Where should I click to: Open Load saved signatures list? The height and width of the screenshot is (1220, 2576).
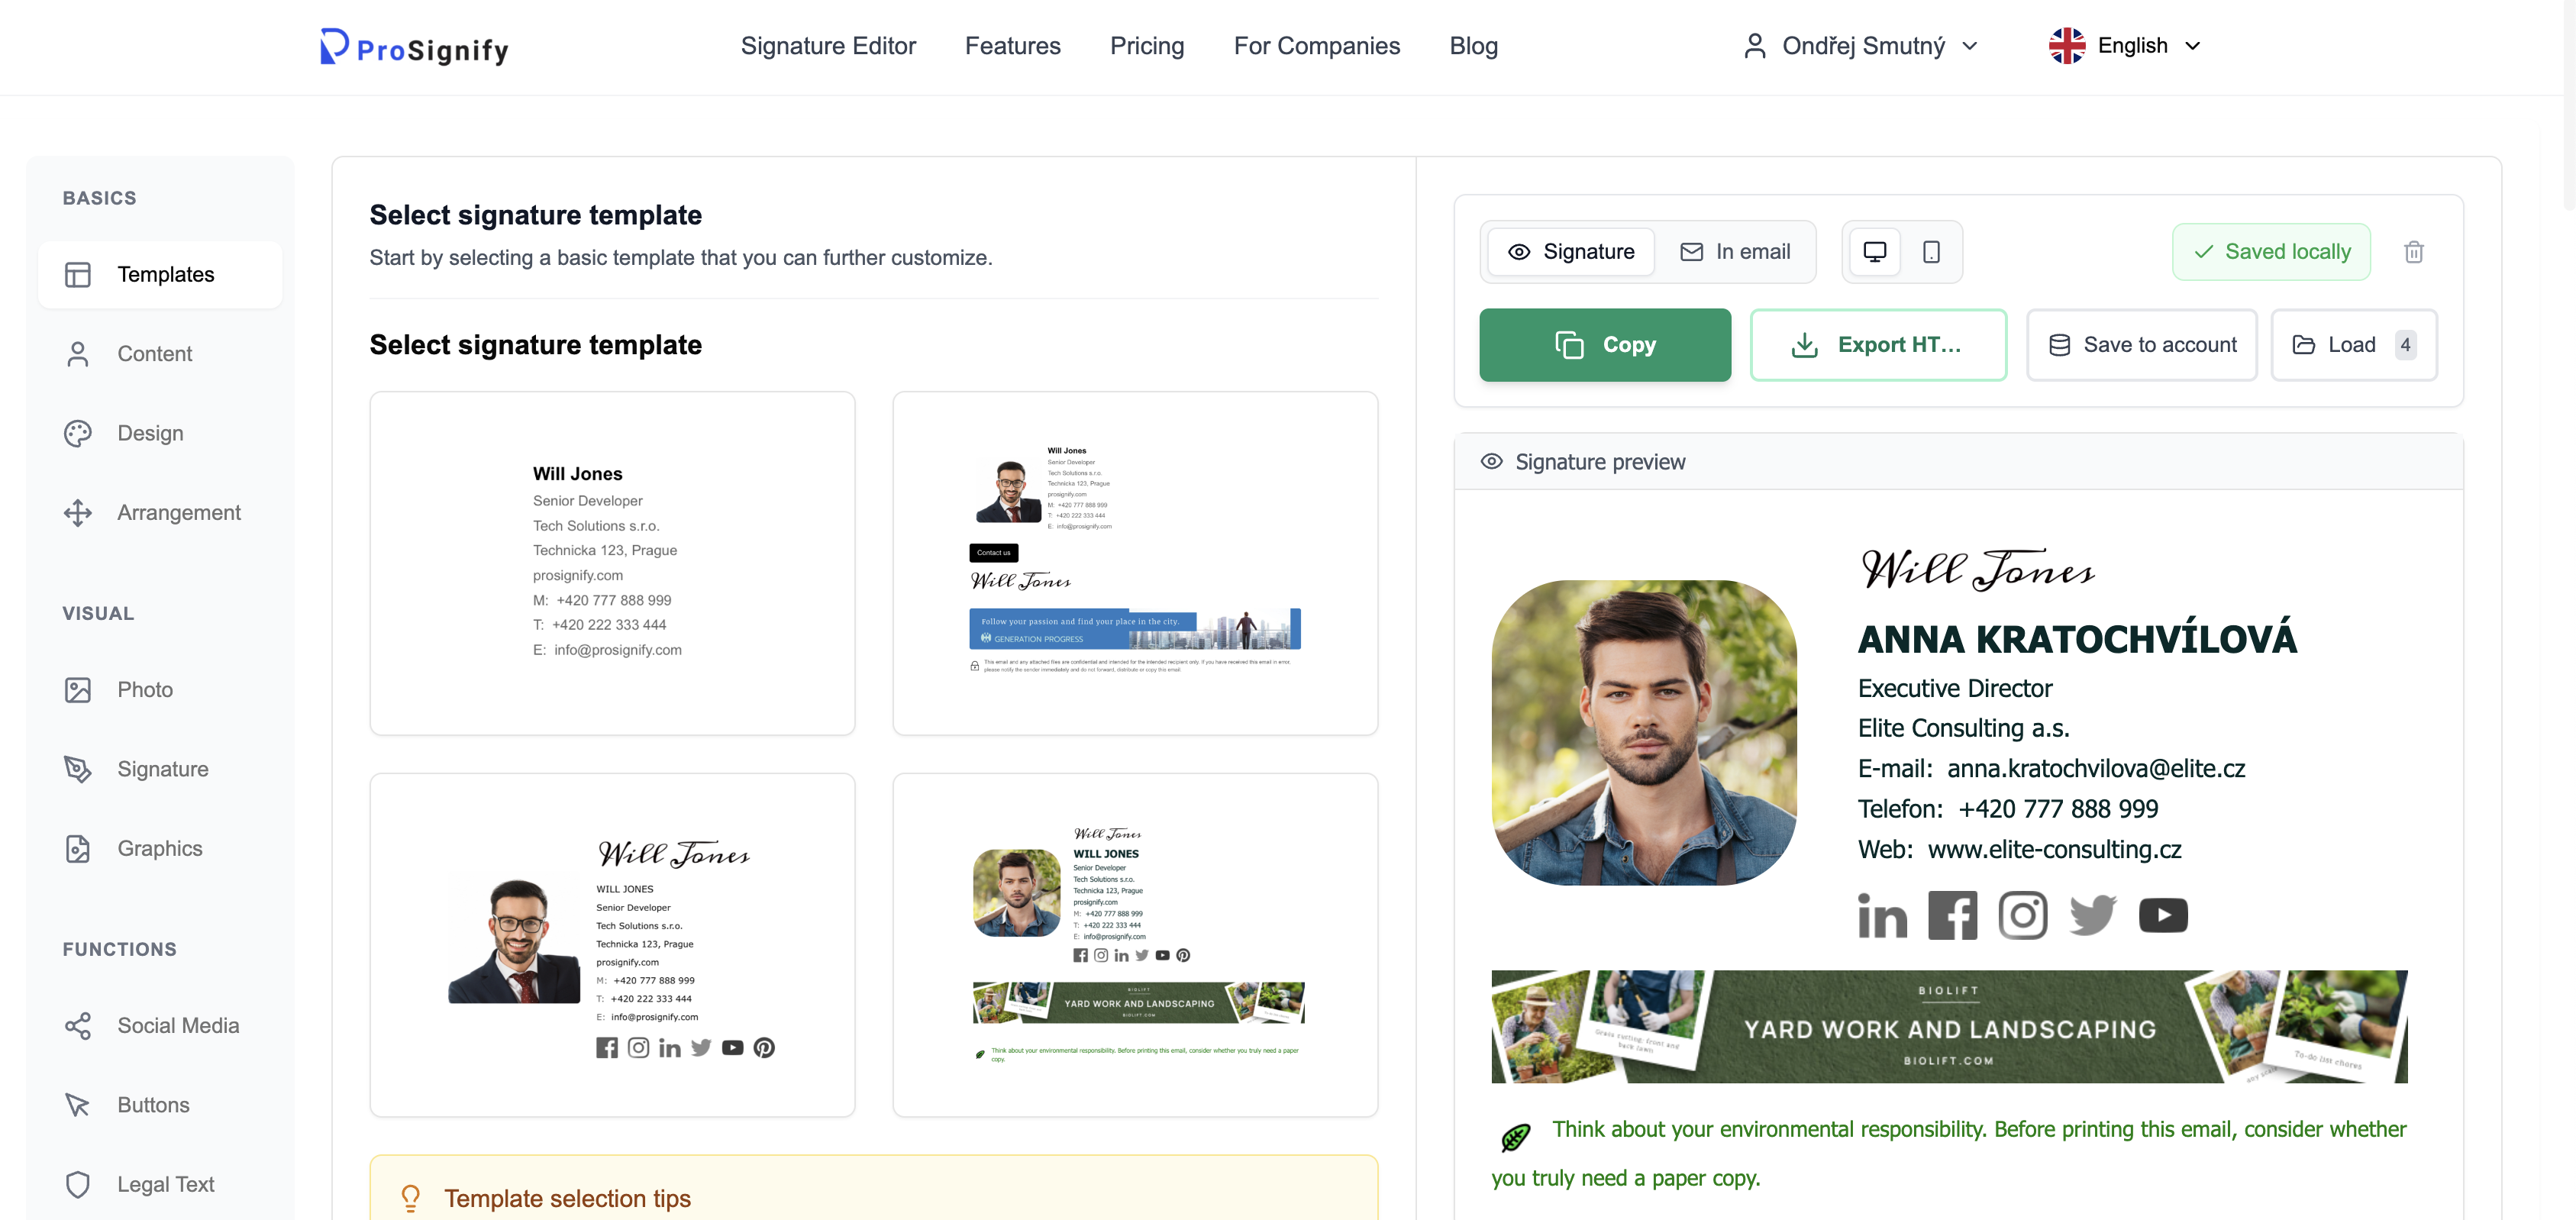click(x=2353, y=345)
